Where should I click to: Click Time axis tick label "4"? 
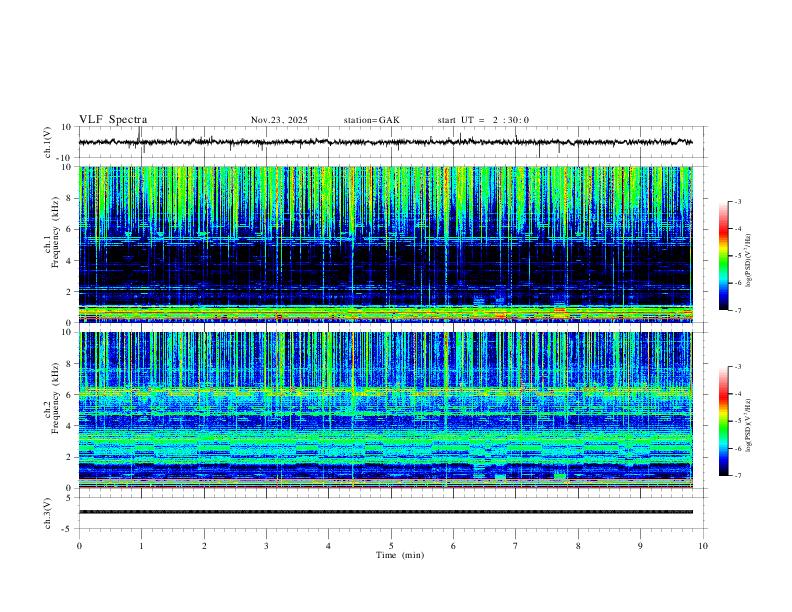(329, 546)
